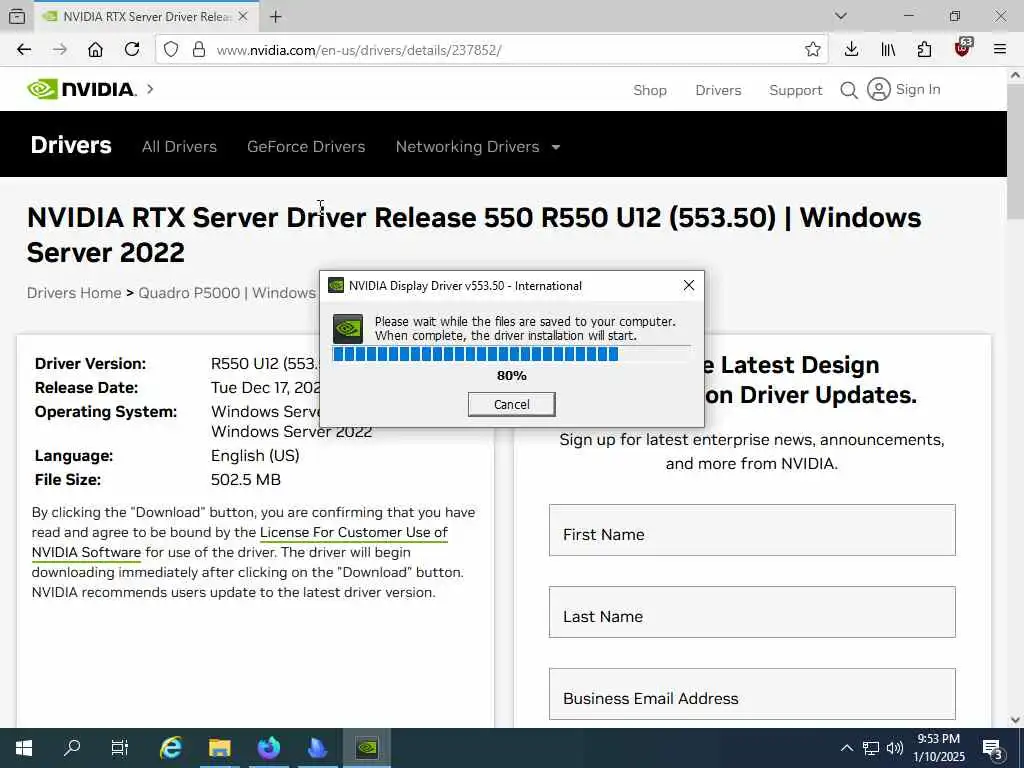Select All Drivers in the black bar
The height and width of the screenshot is (768, 1024).
click(180, 146)
